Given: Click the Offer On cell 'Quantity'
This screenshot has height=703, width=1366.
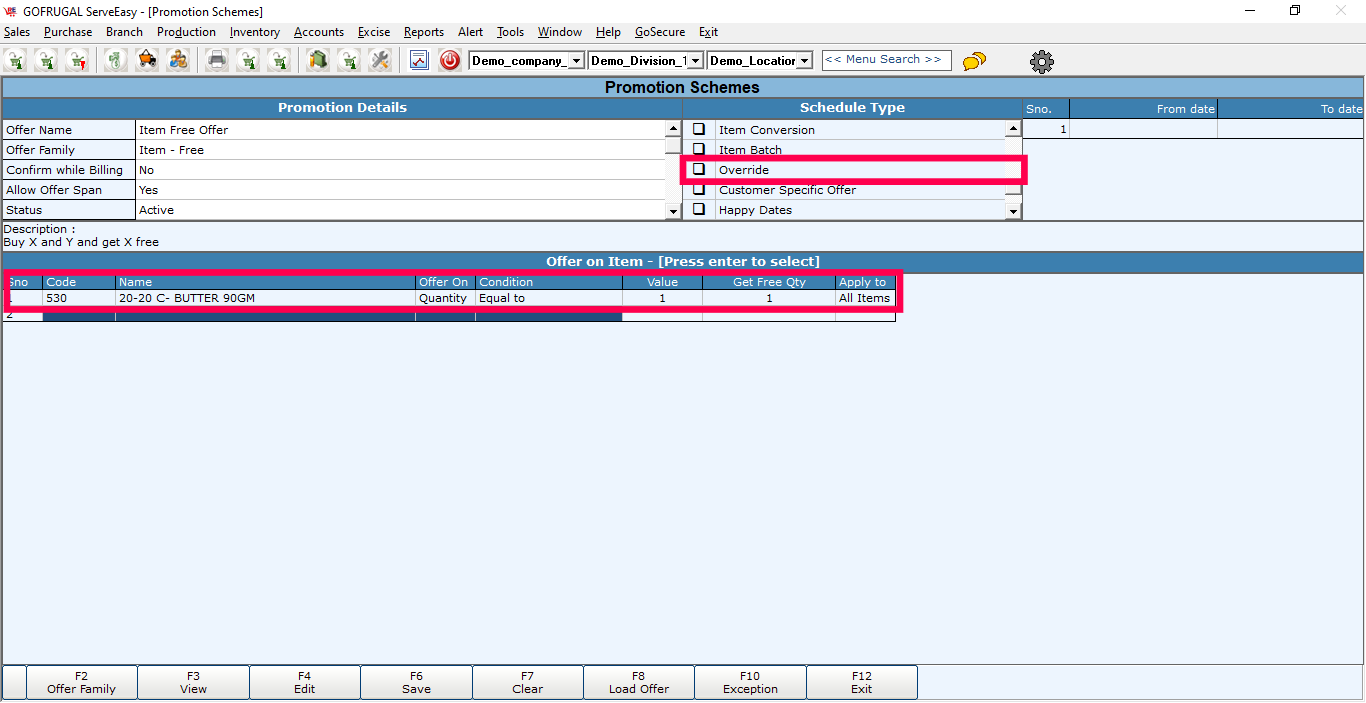Looking at the screenshot, I should 446,298.
